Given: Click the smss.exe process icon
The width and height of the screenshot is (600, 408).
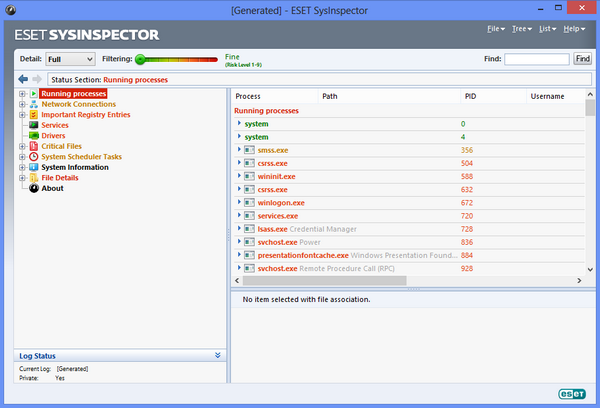Looking at the screenshot, I should 249,150.
